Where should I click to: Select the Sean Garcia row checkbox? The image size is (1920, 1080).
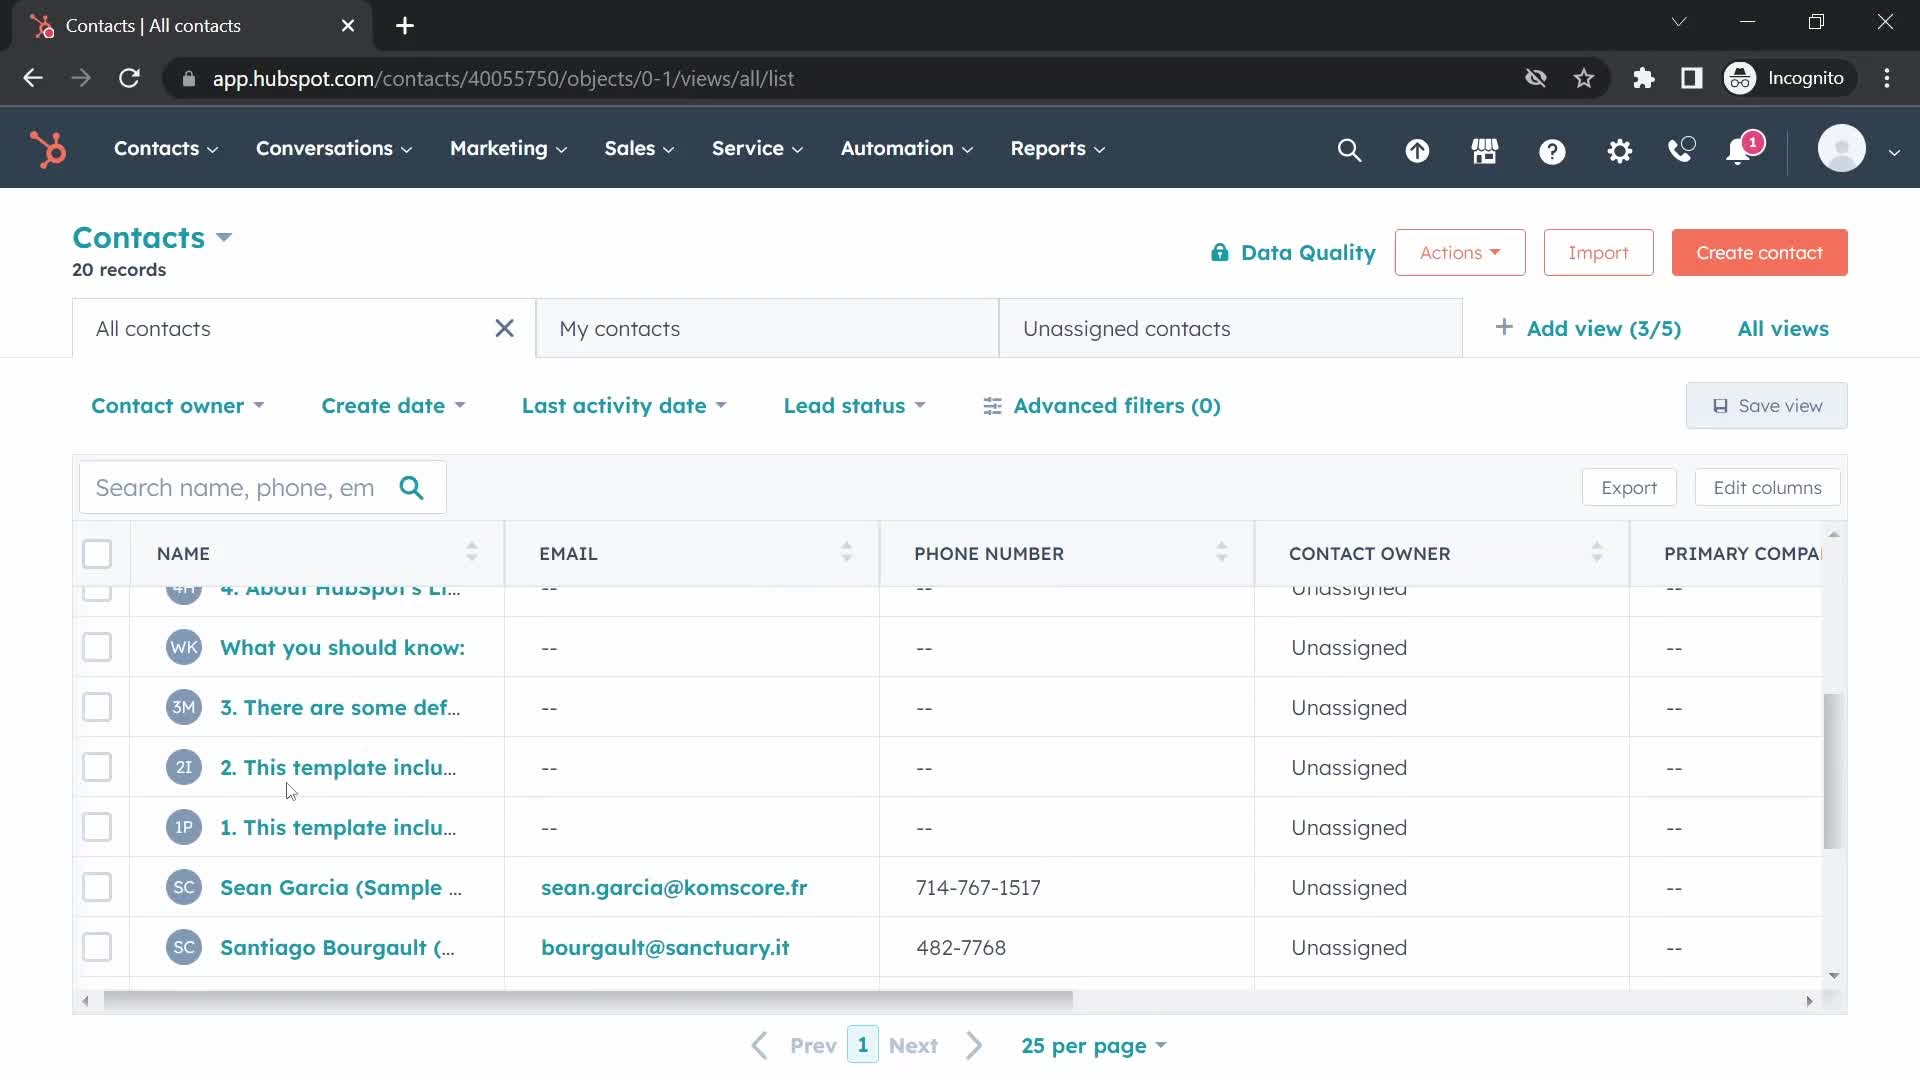97,888
